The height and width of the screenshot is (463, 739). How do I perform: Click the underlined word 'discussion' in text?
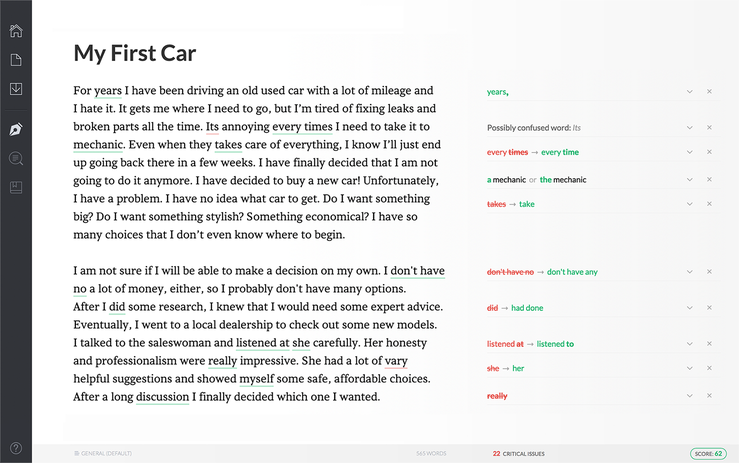tap(162, 397)
